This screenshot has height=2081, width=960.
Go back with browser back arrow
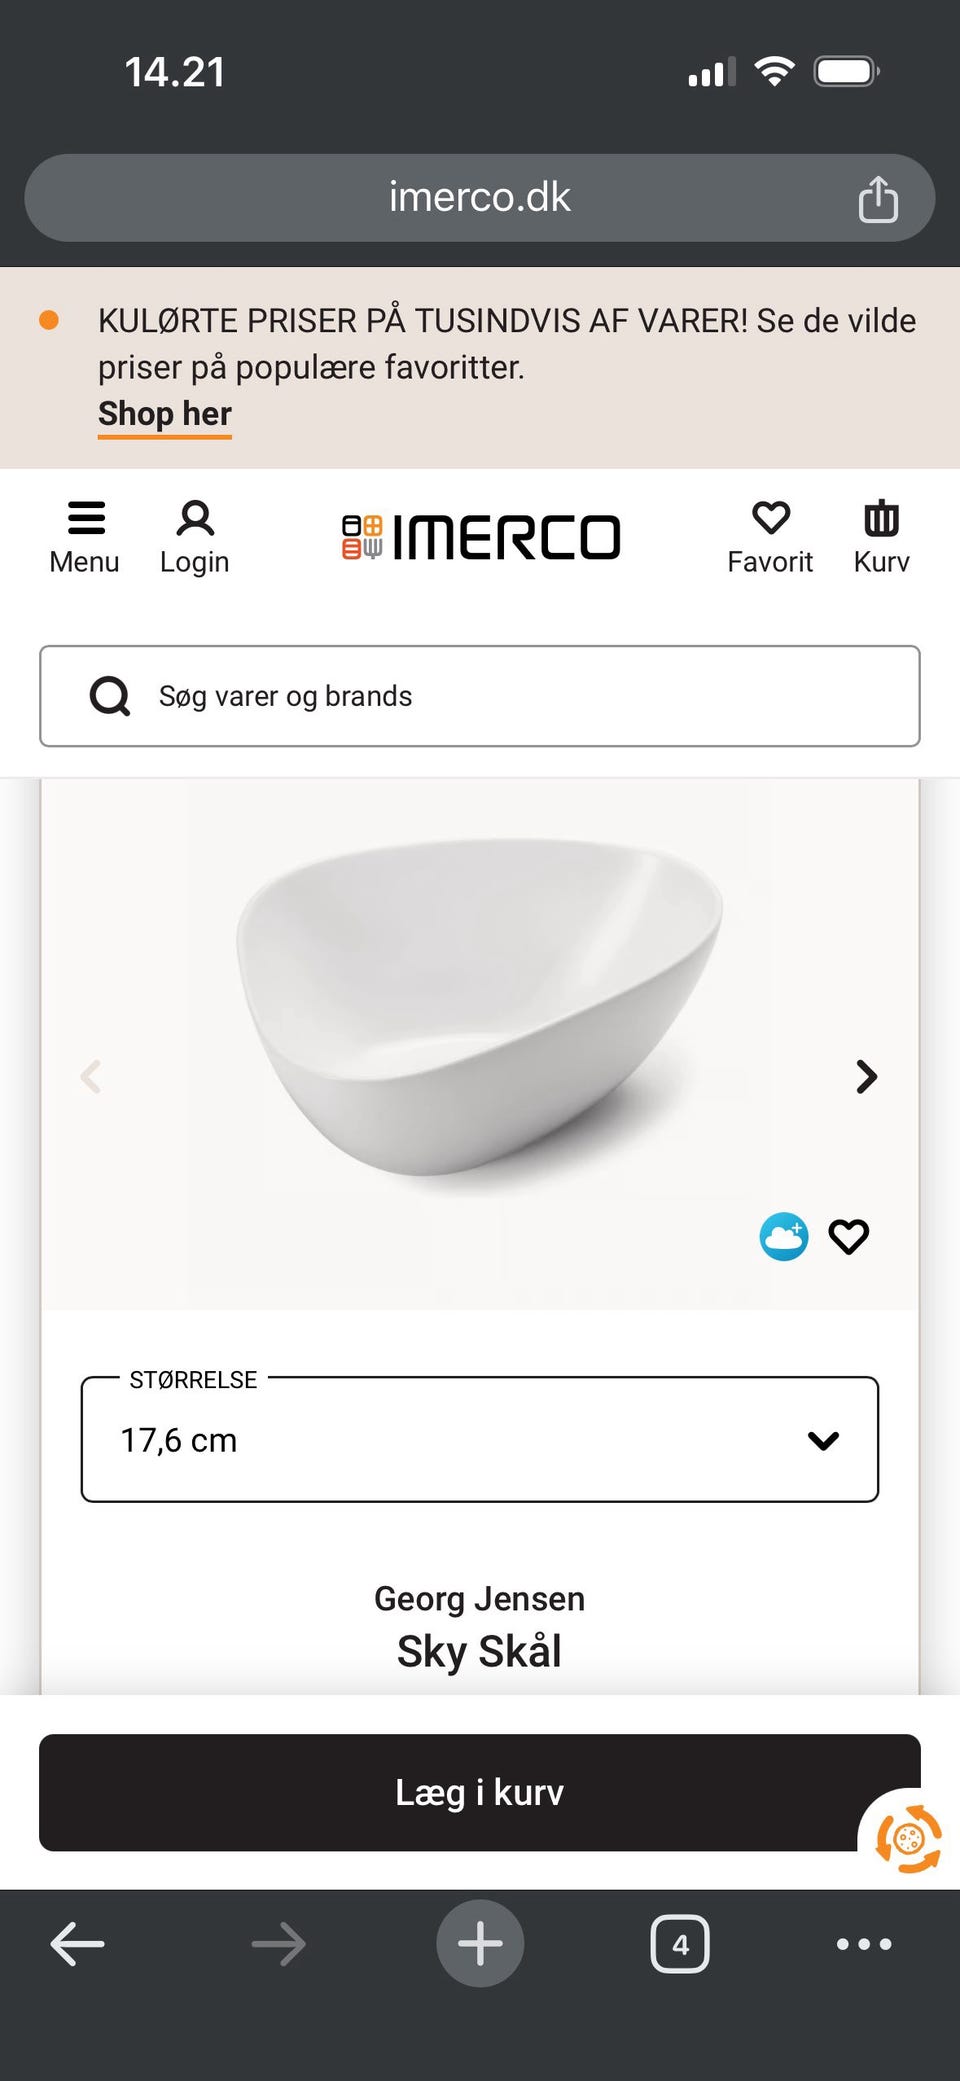coord(77,1944)
